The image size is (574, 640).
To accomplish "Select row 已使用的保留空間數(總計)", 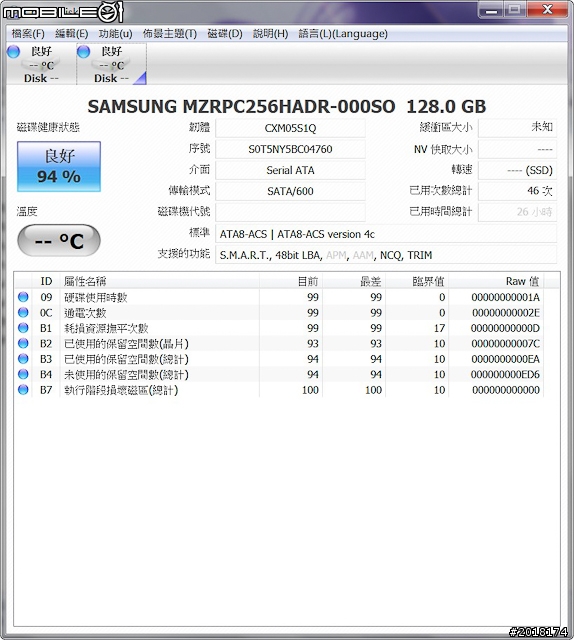I will click(x=279, y=359).
